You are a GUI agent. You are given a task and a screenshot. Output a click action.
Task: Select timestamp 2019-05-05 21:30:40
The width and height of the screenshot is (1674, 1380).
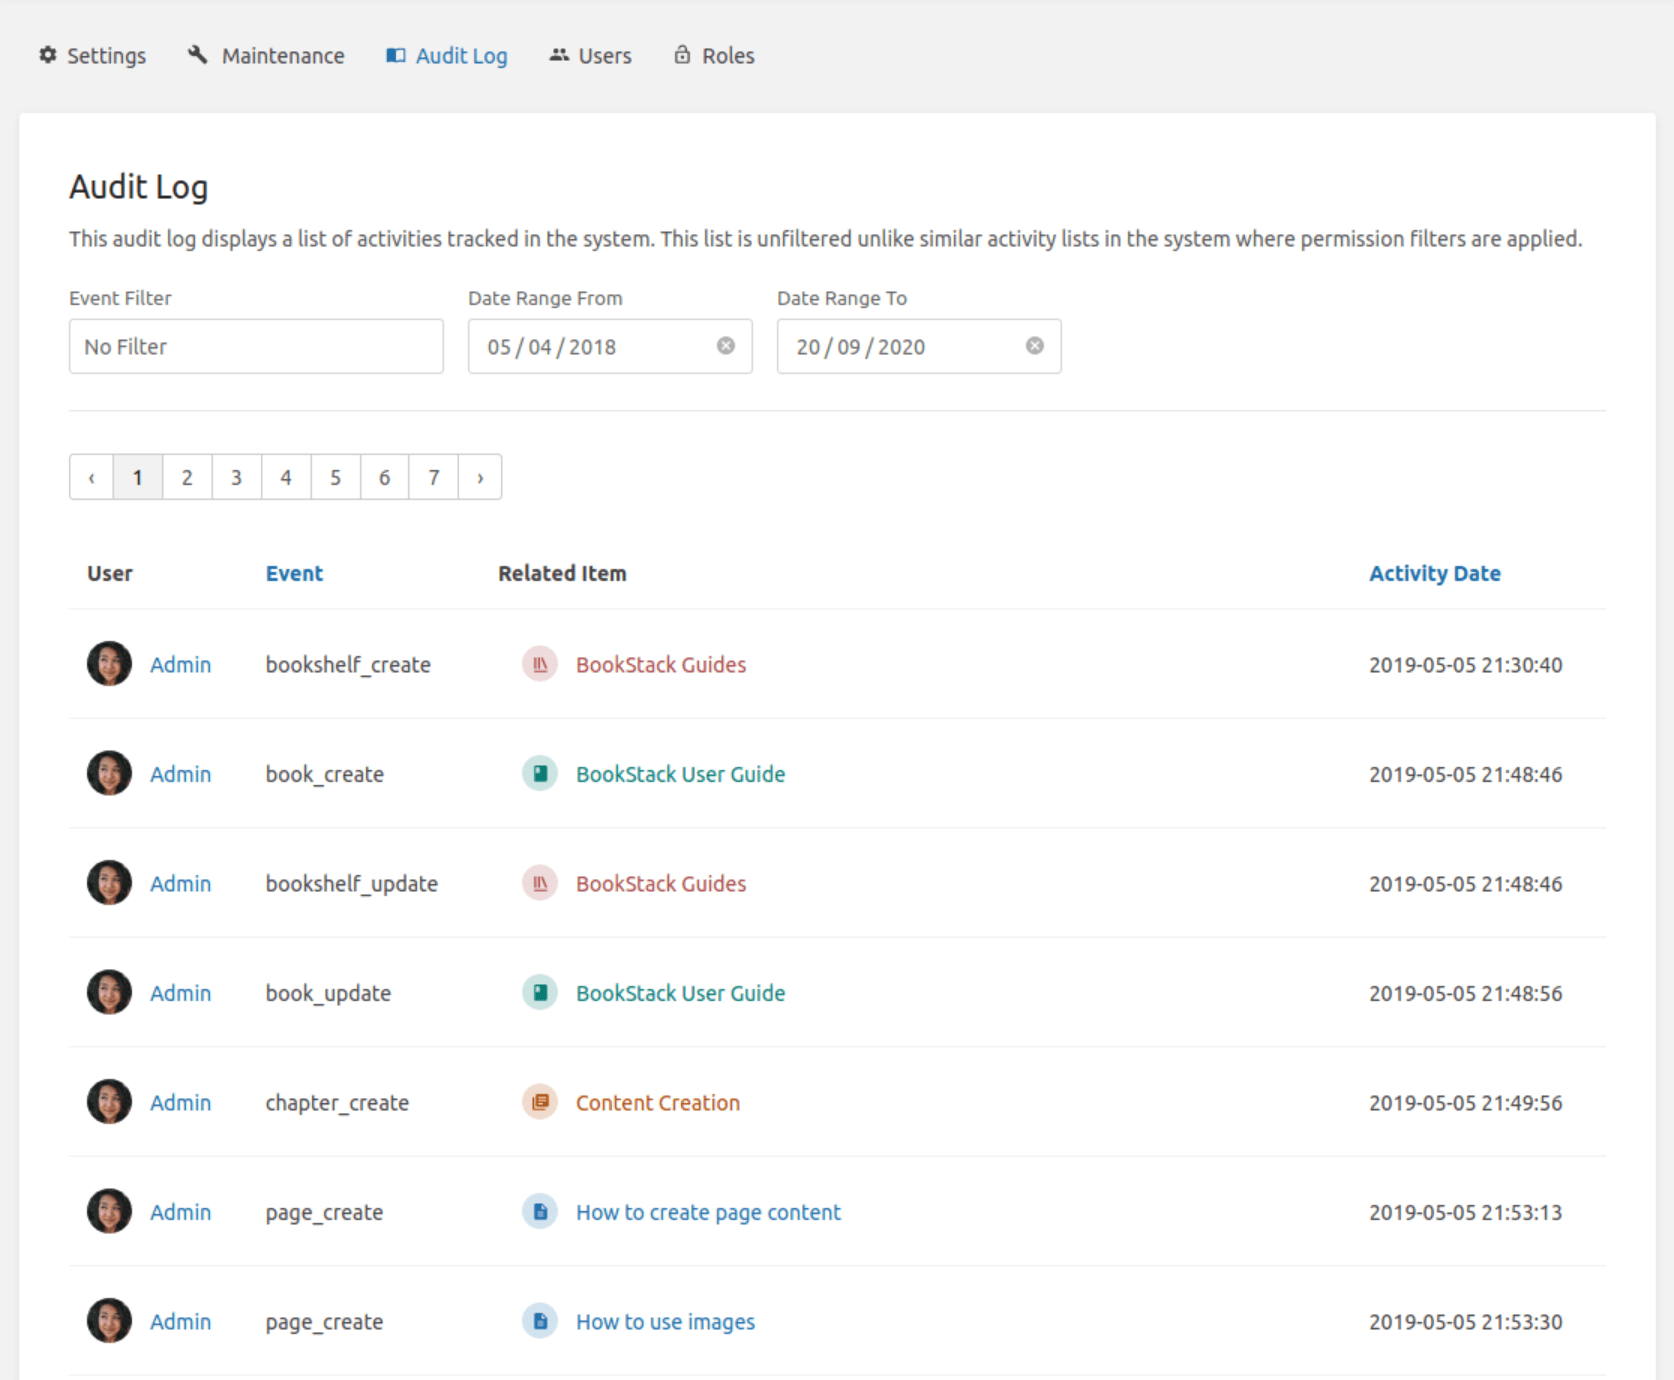tap(1465, 665)
